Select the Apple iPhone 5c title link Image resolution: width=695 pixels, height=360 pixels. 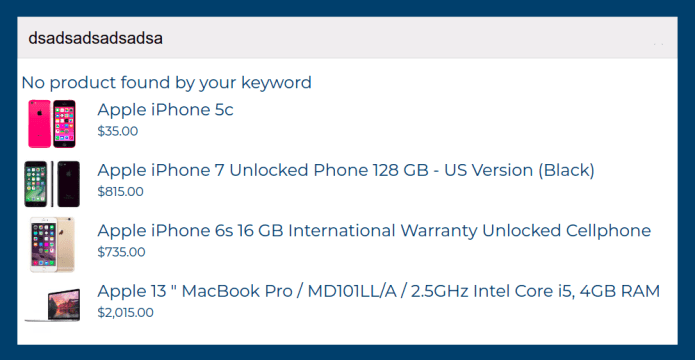pyautogui.click(x=165, y=110)
